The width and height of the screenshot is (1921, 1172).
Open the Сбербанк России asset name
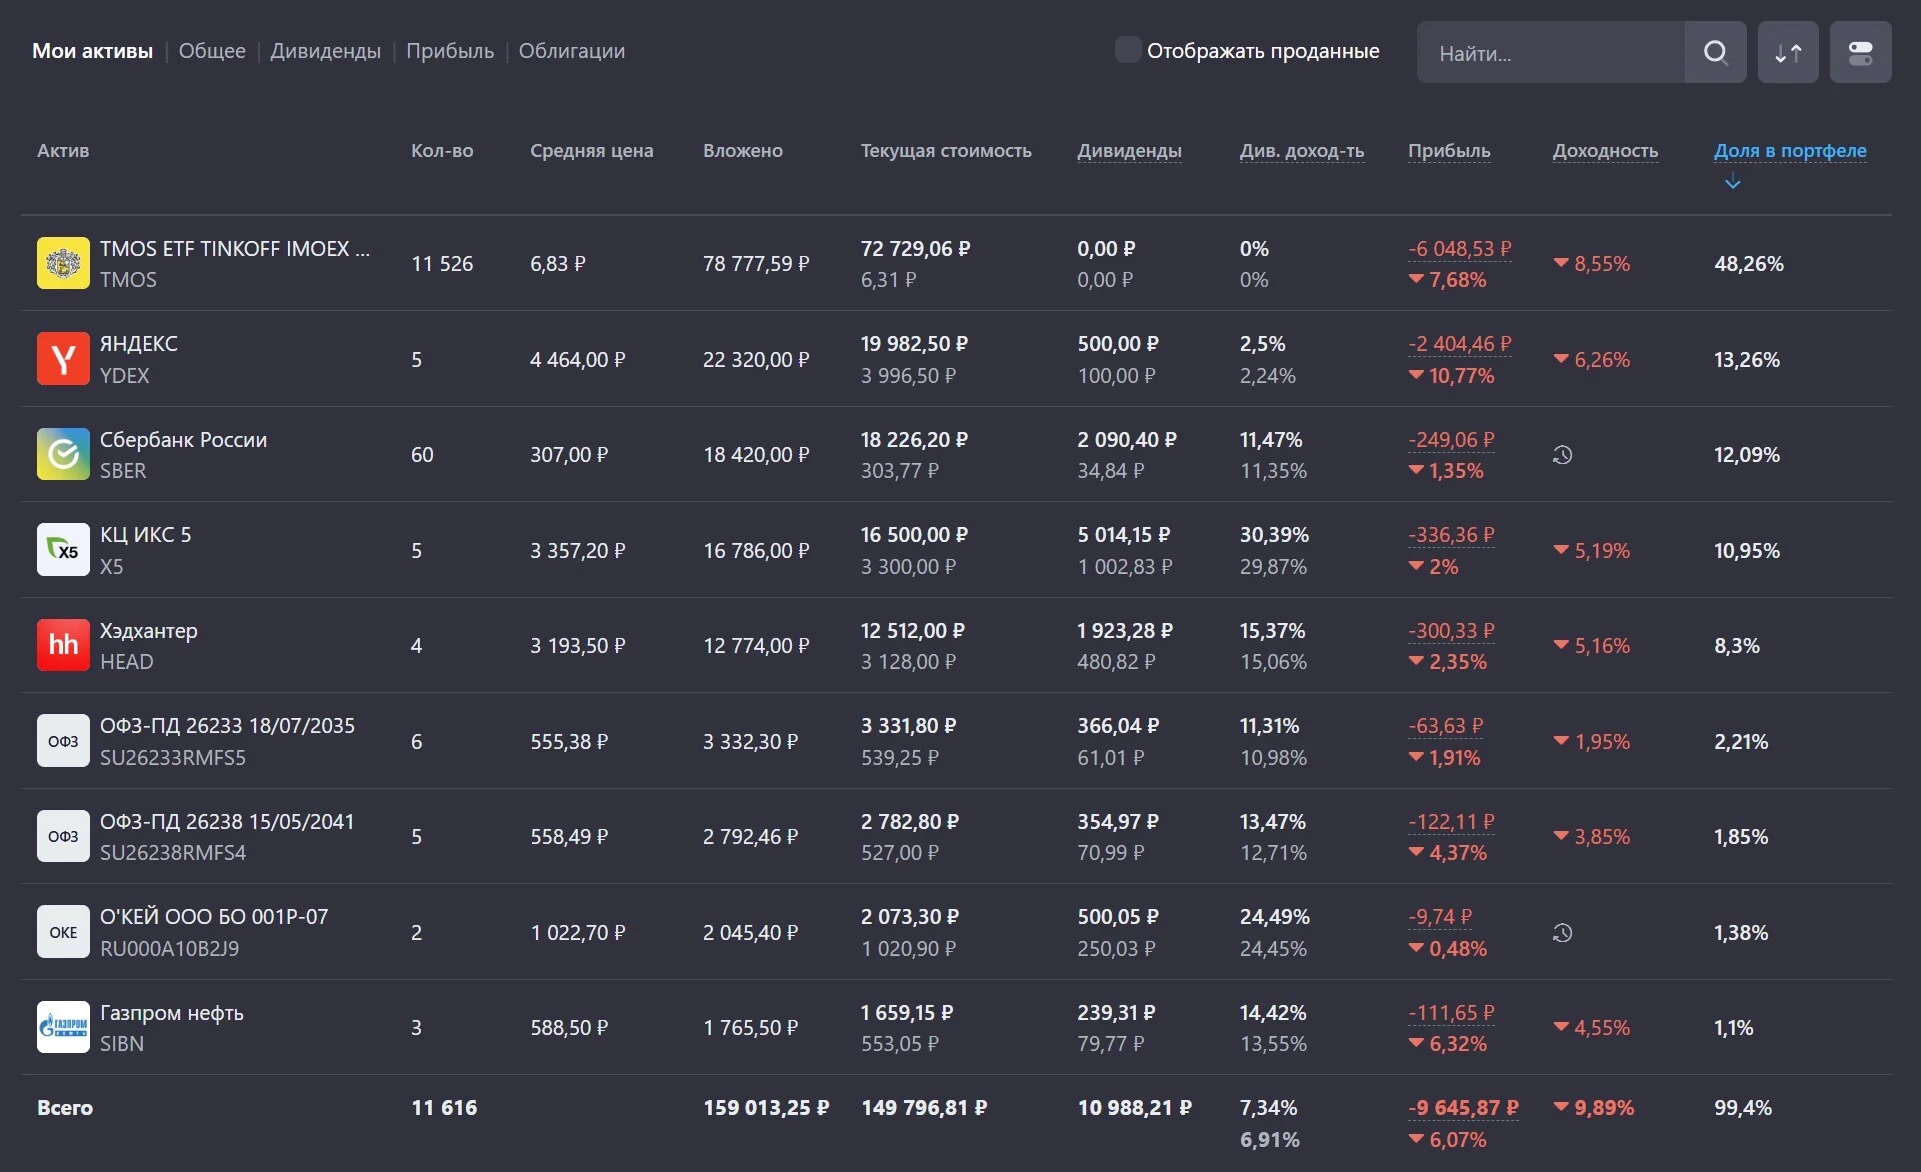tap(183, 440)
